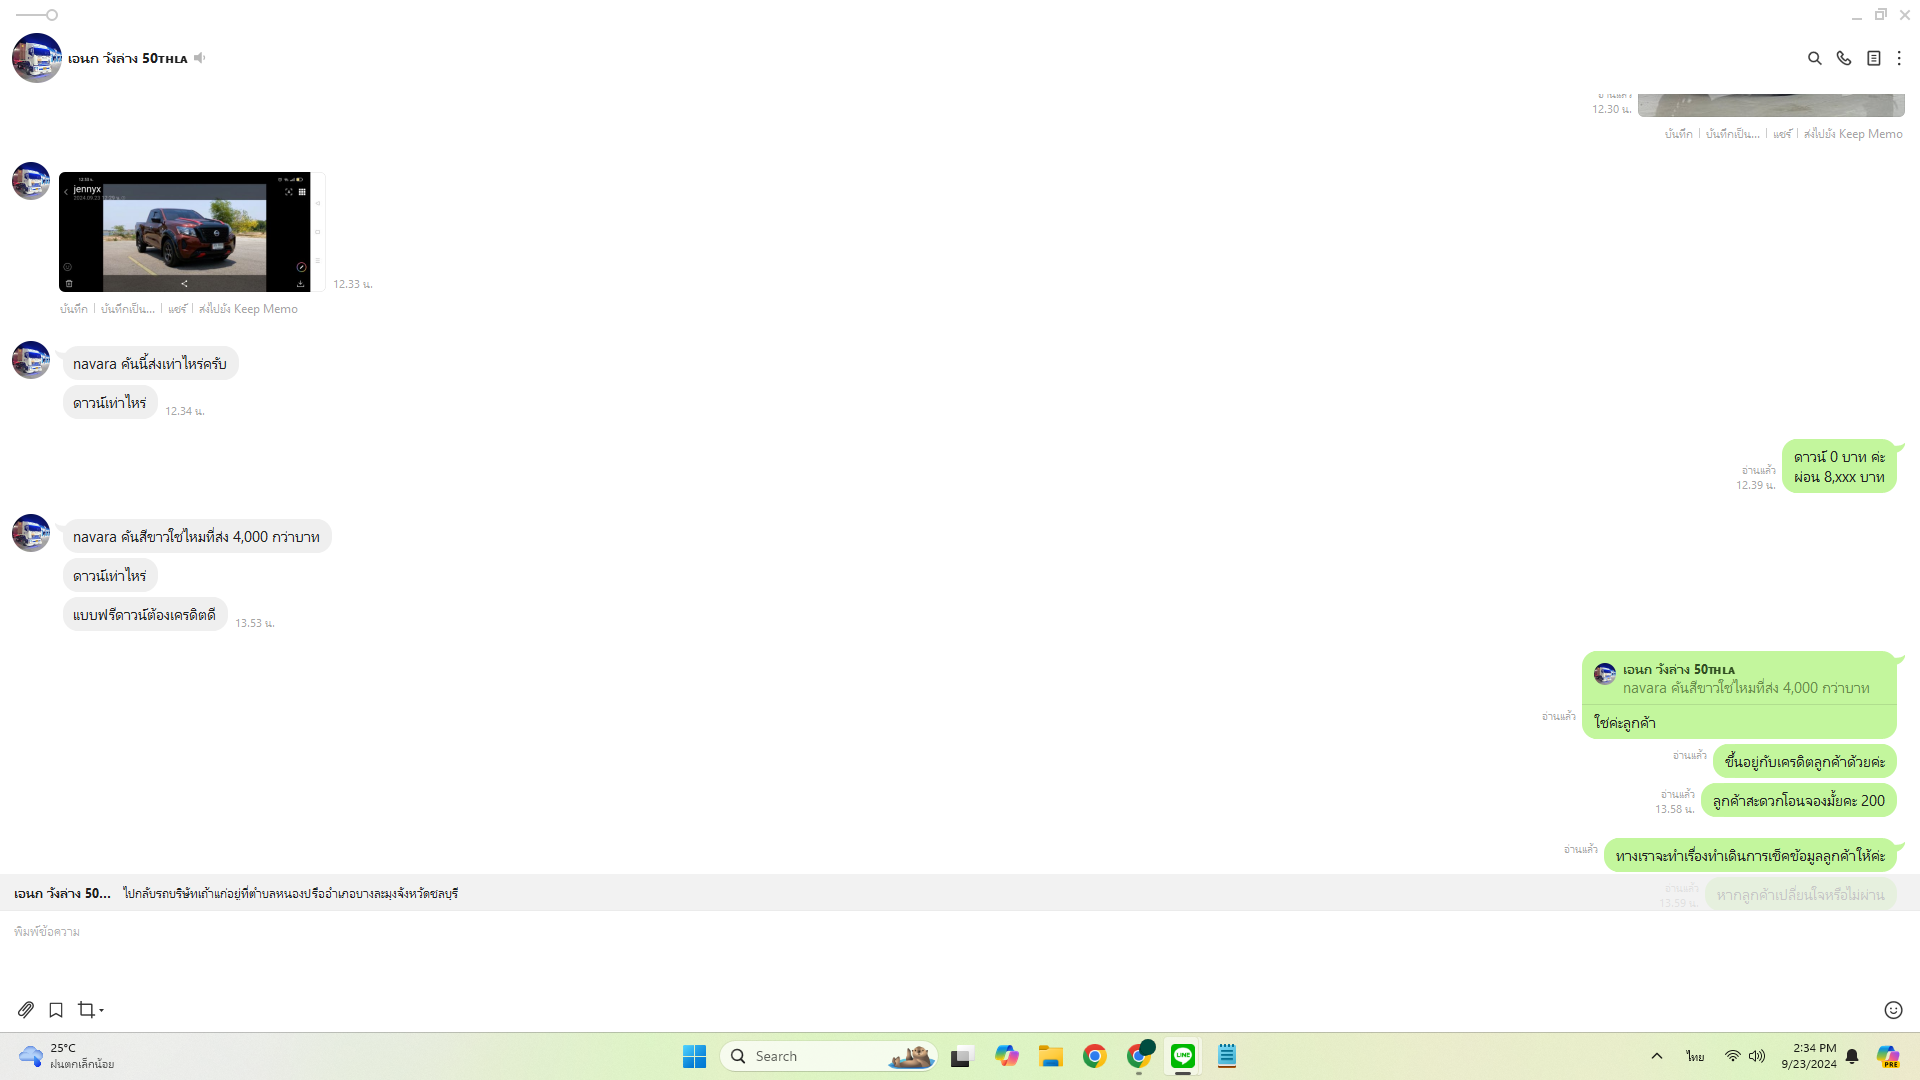The width and height of the screenshot is (1920, 1080).
Task: Start a voice call via phone icon
Action: 1843,59
